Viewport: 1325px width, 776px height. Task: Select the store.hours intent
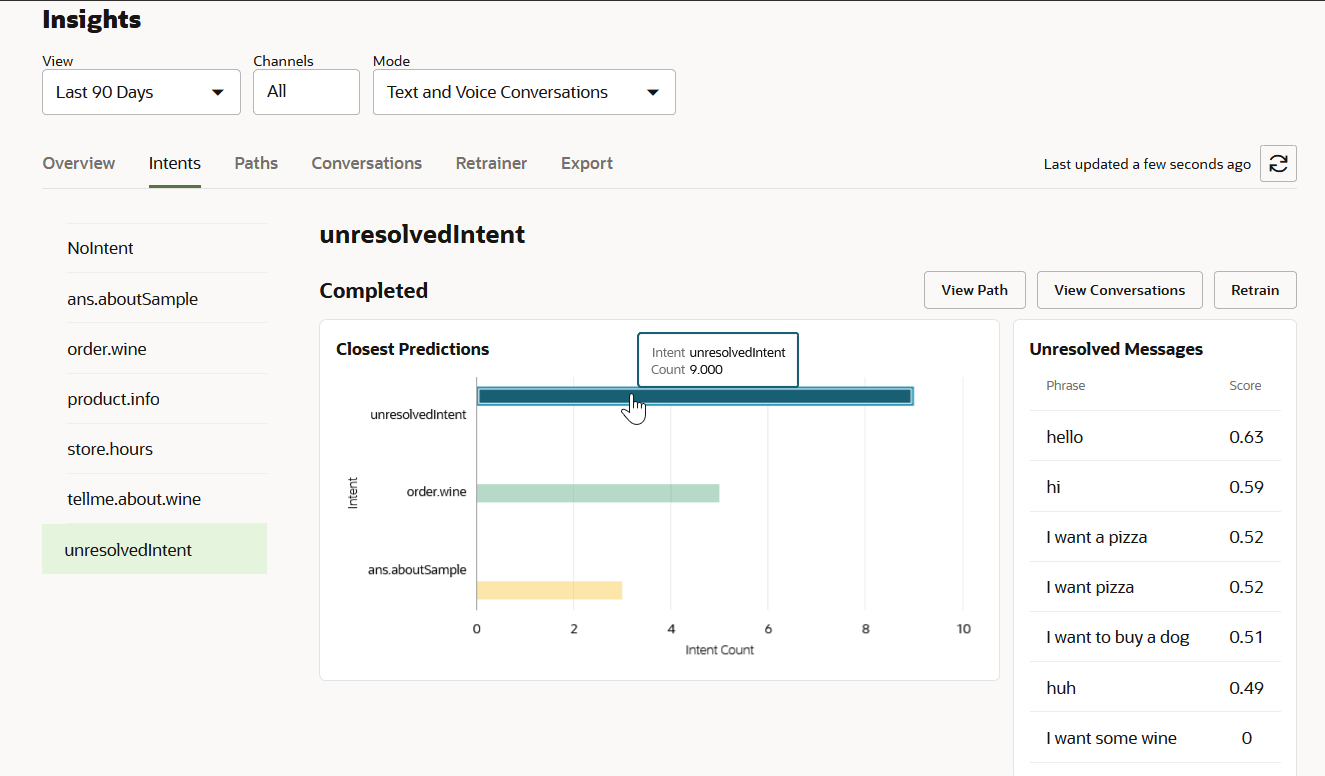pyautogui.click(x=109, y=448)
